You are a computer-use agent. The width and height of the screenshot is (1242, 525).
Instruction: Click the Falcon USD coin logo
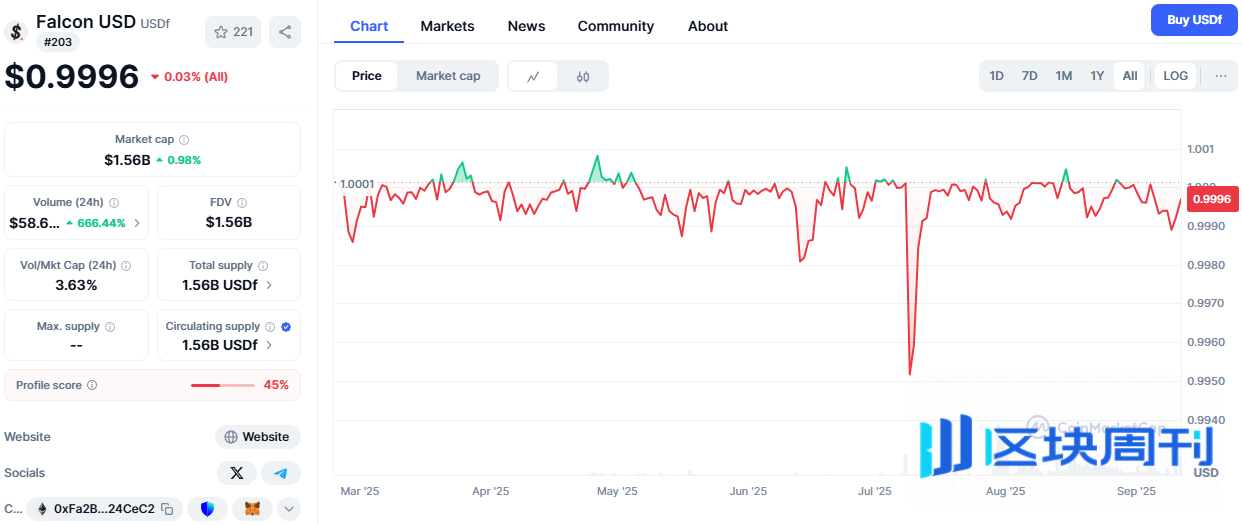point(16,31)
